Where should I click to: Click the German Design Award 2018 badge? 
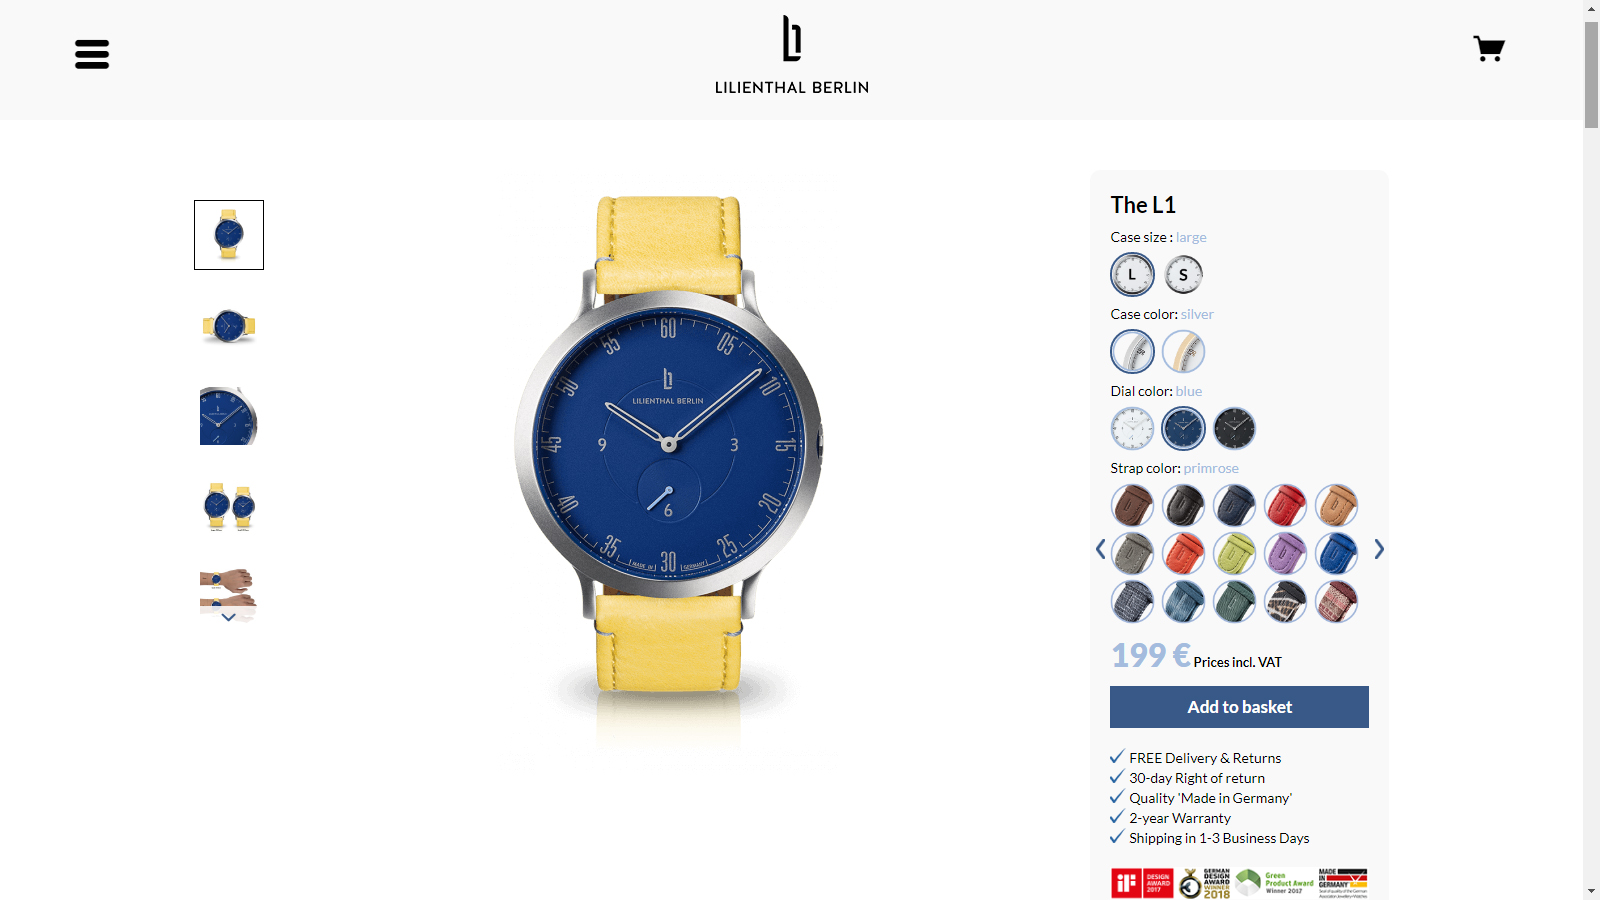point(1205,883)
